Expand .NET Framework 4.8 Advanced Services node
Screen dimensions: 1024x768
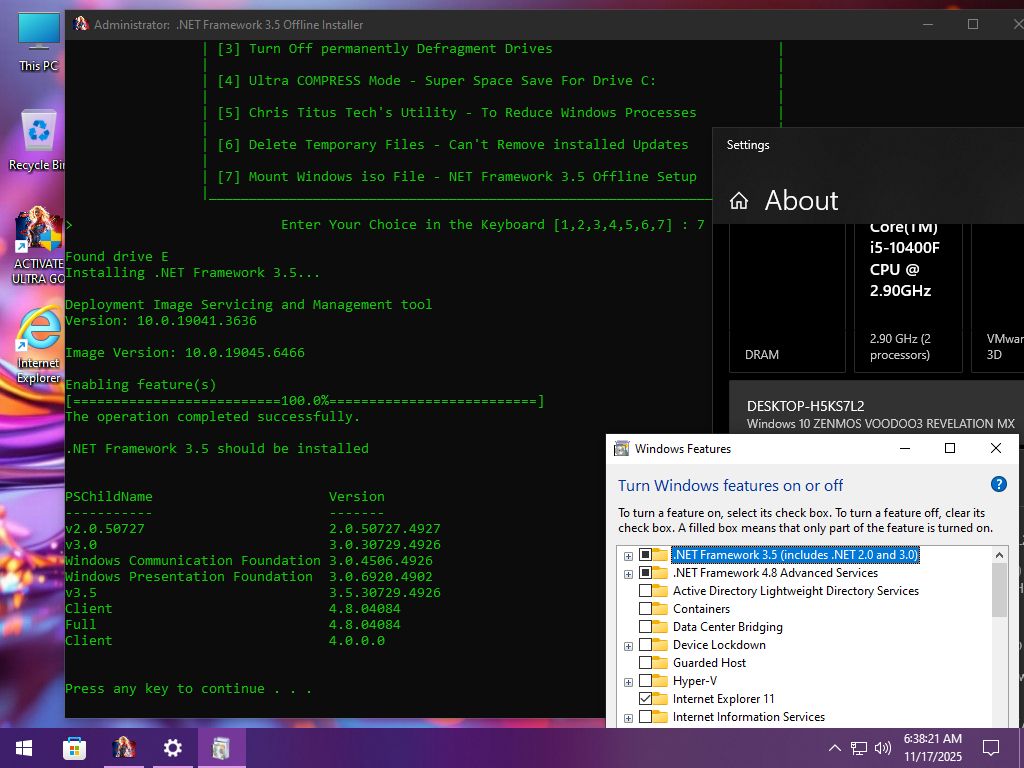click(x=628, y=575)
